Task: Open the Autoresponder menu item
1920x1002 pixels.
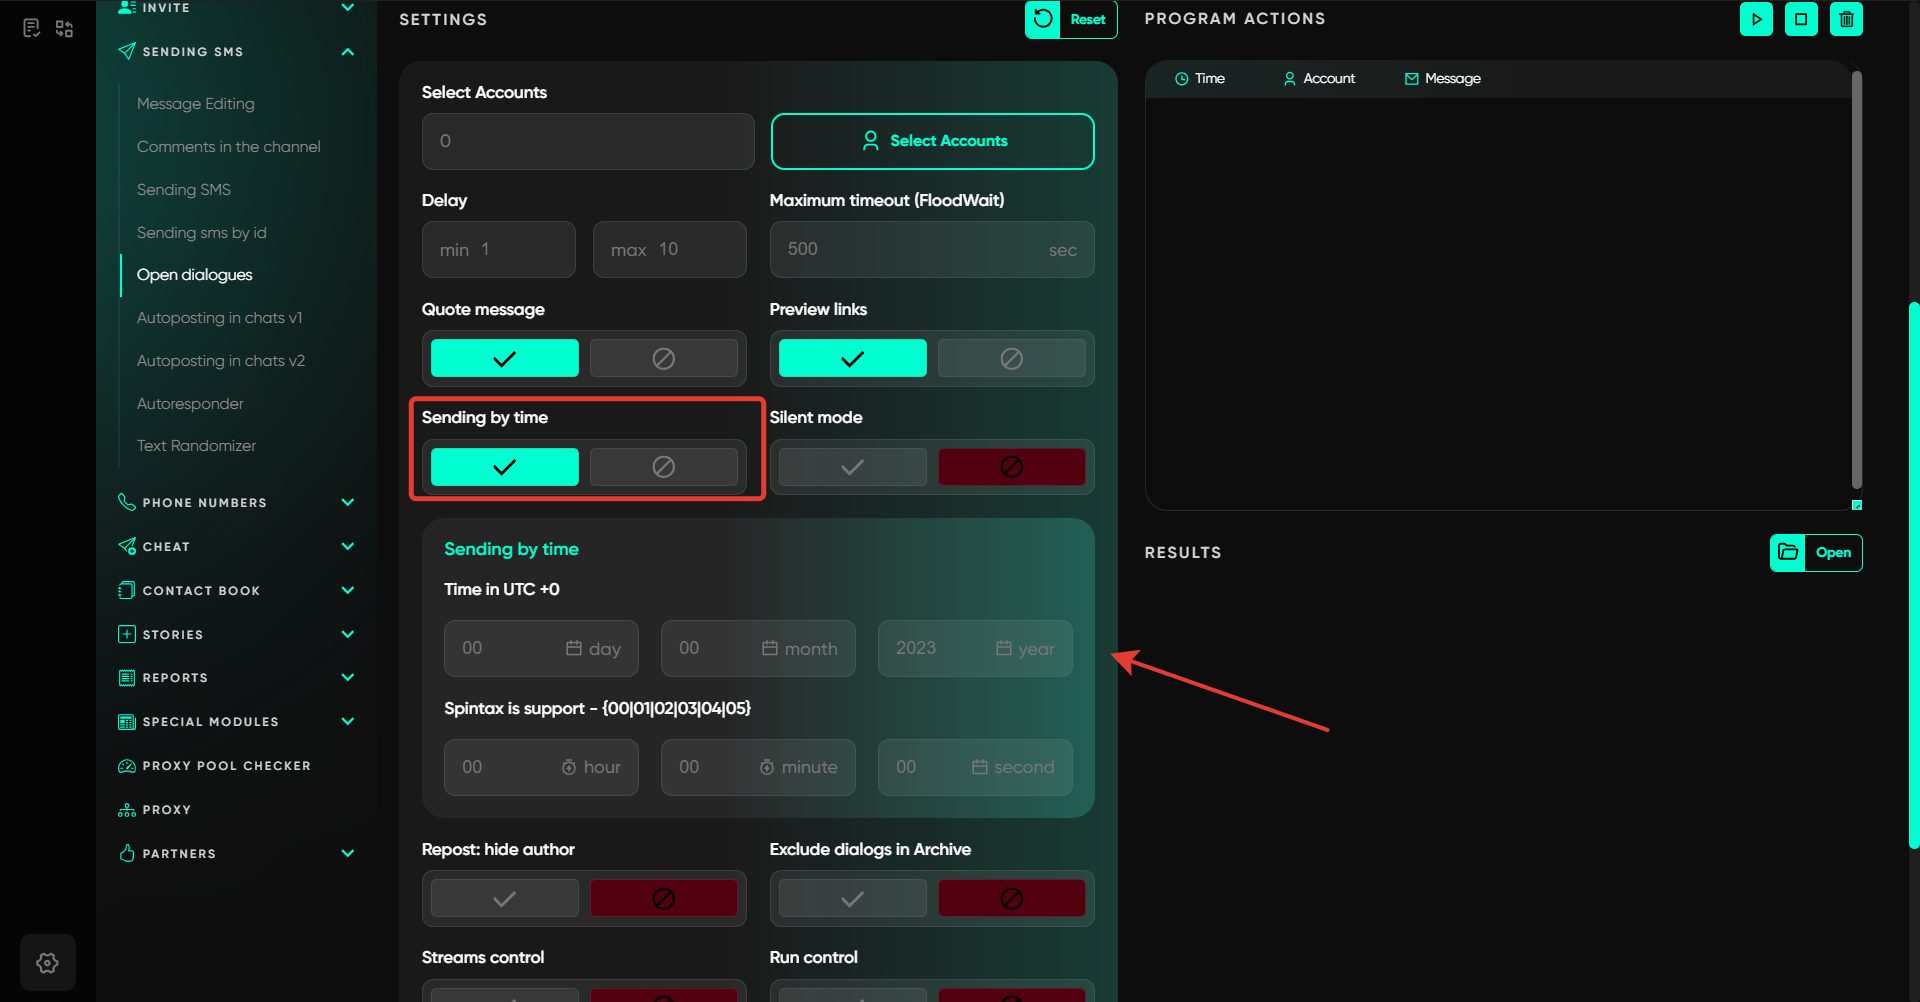Action: (190, 403)
